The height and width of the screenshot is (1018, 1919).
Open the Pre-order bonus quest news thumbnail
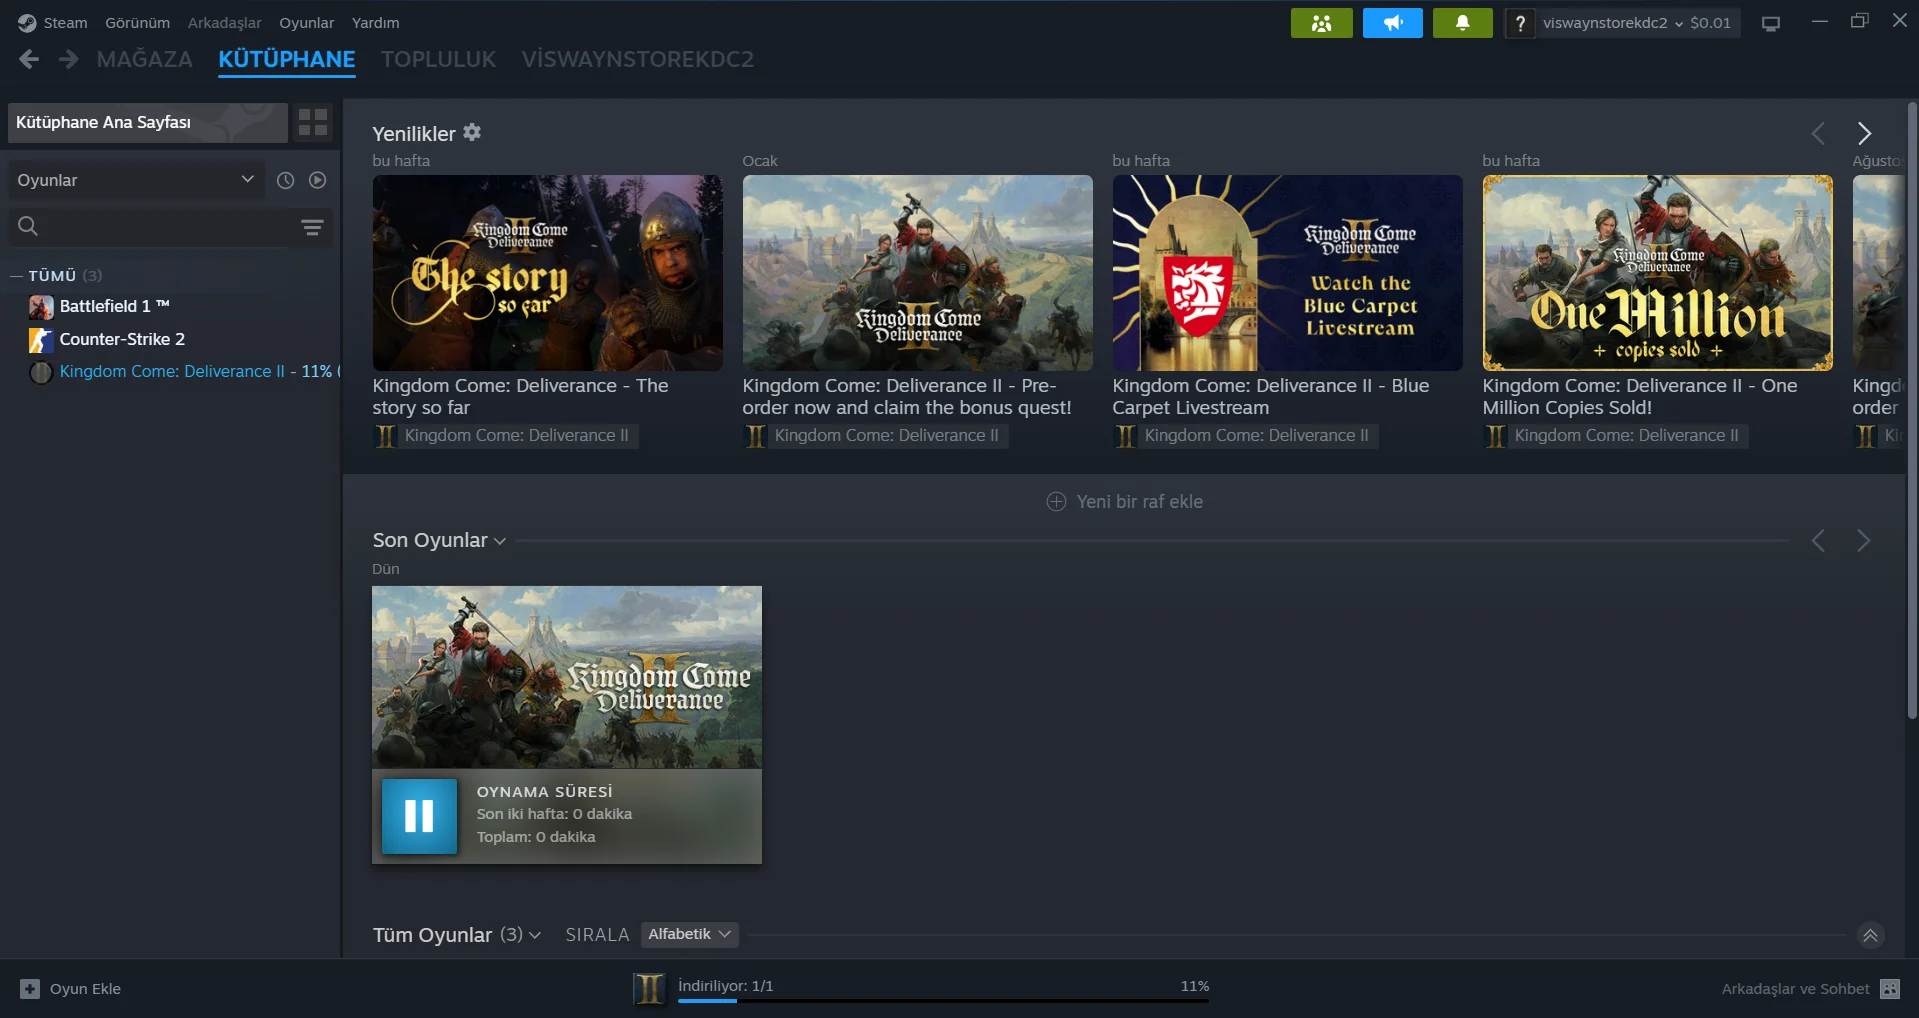tap(918, 273)
